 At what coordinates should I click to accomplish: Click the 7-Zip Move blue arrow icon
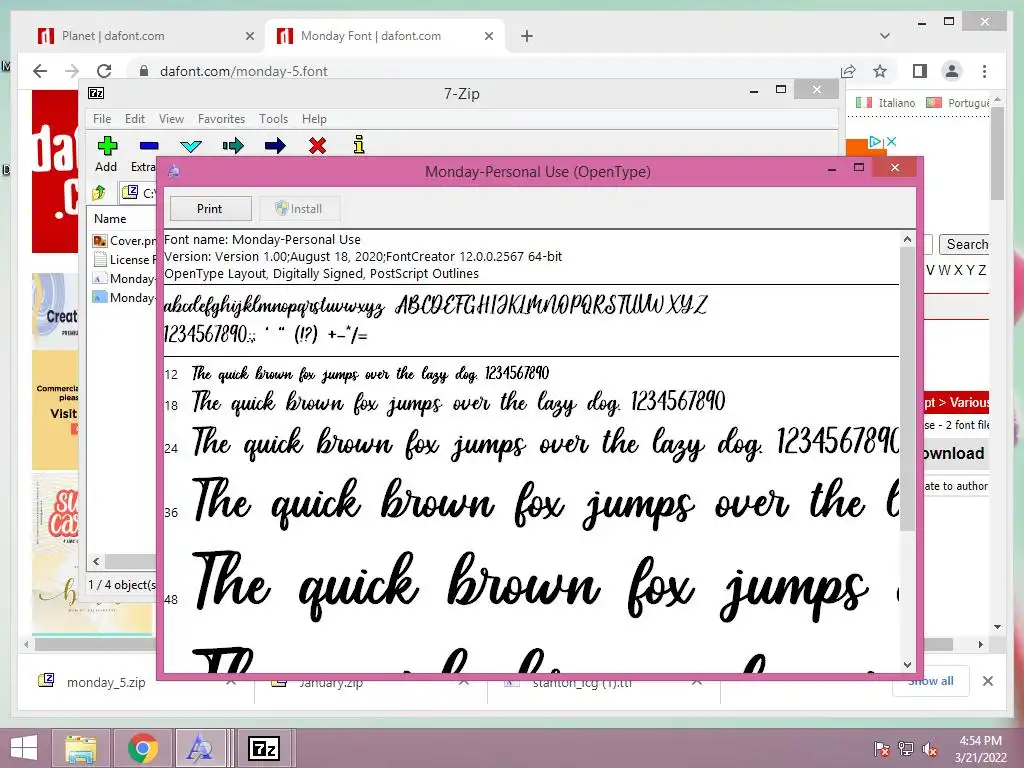275,145
